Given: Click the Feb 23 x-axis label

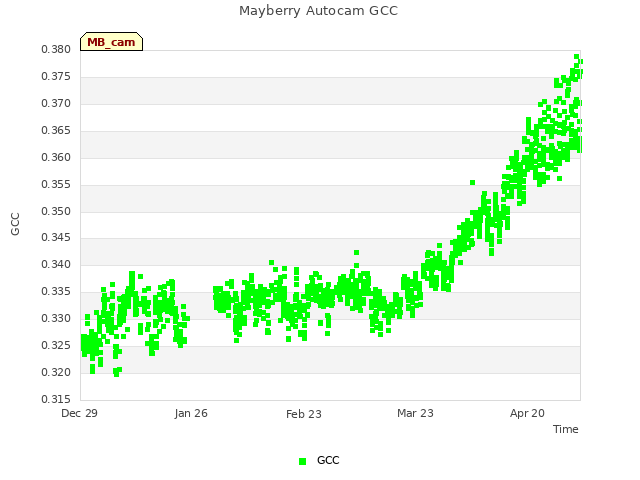Looking at the screenshot, I should [304, 414].
